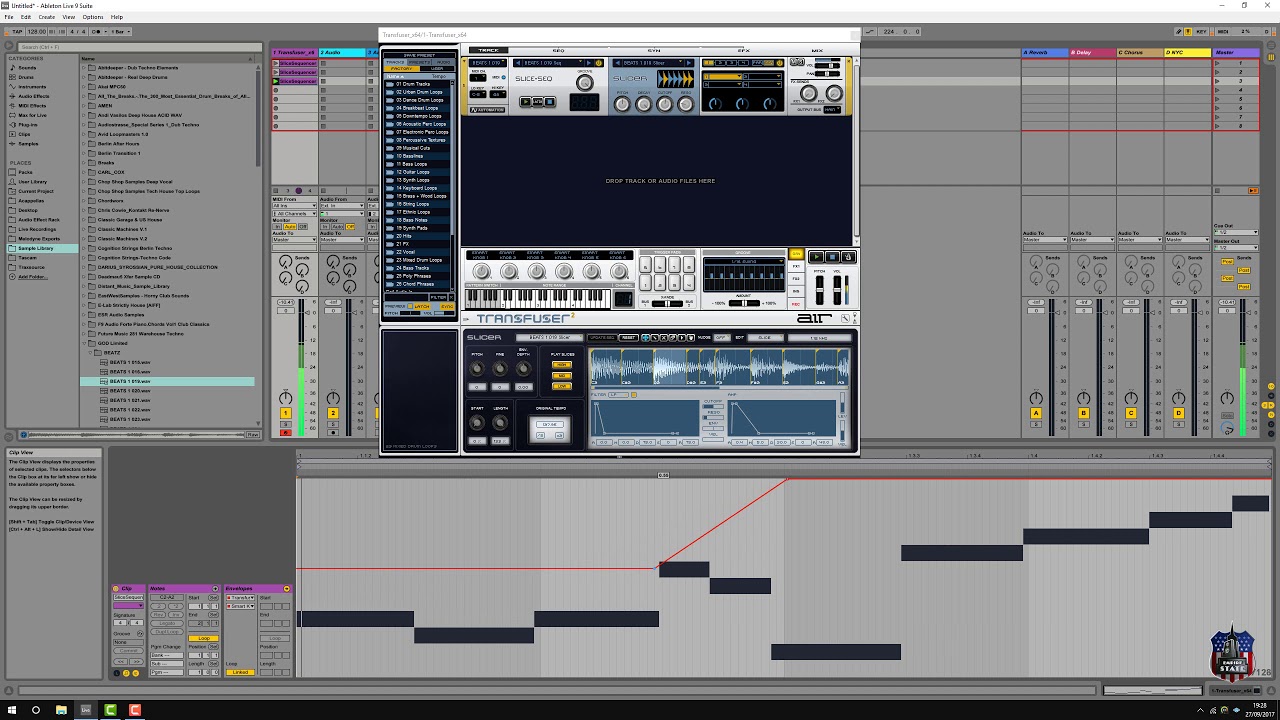
Task: Arm track 1 for recording
Action: [x=285, y=432]
